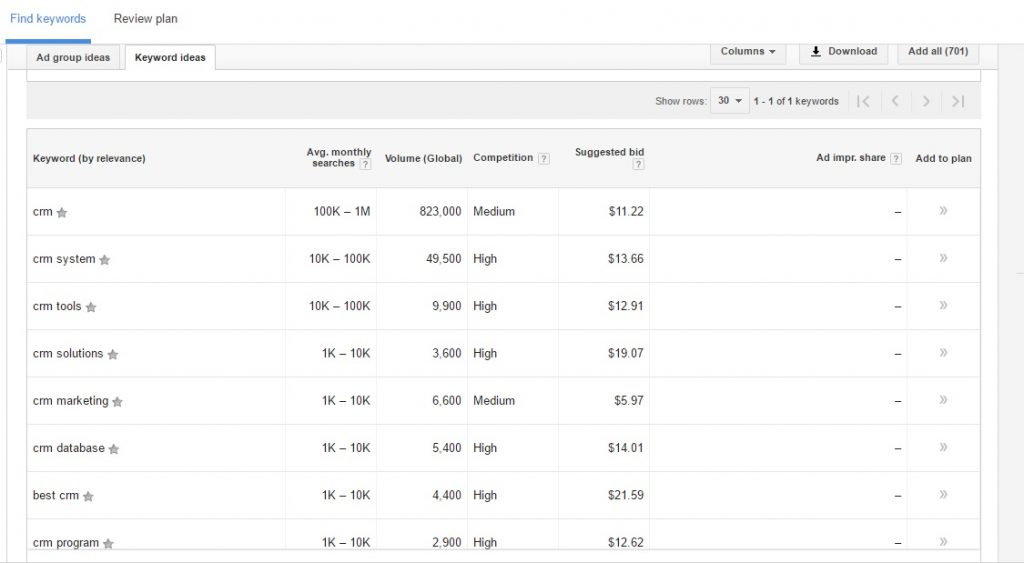Screen dimensions: 1024x563
Task: Sort by Competition column header
Action: [x=503, y=158]
